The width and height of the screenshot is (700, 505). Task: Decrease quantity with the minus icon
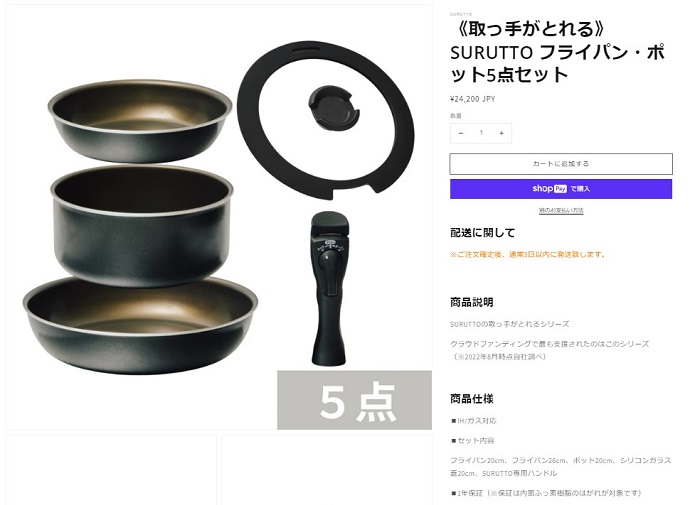tap(461, 133)
